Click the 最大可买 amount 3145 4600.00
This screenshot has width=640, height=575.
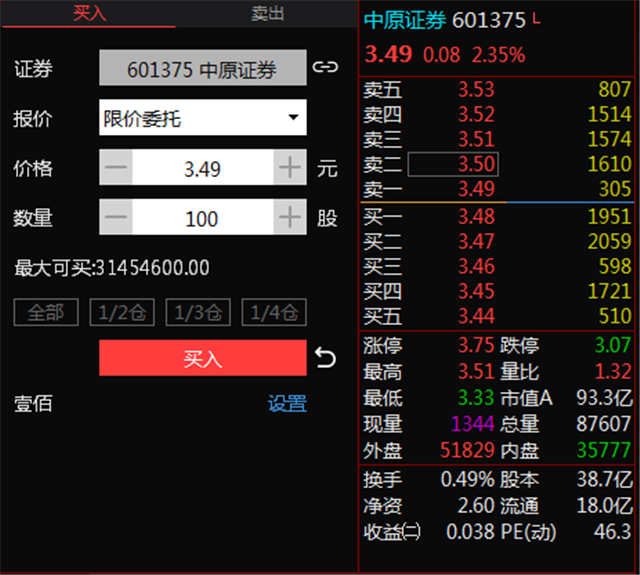153,268
